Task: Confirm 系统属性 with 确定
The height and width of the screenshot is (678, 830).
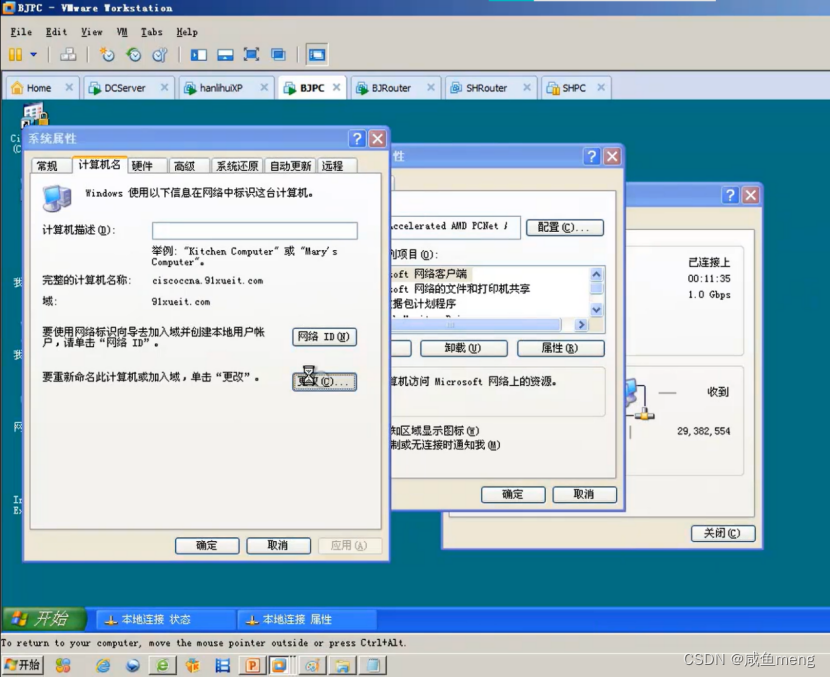Action: pos(207,546)
